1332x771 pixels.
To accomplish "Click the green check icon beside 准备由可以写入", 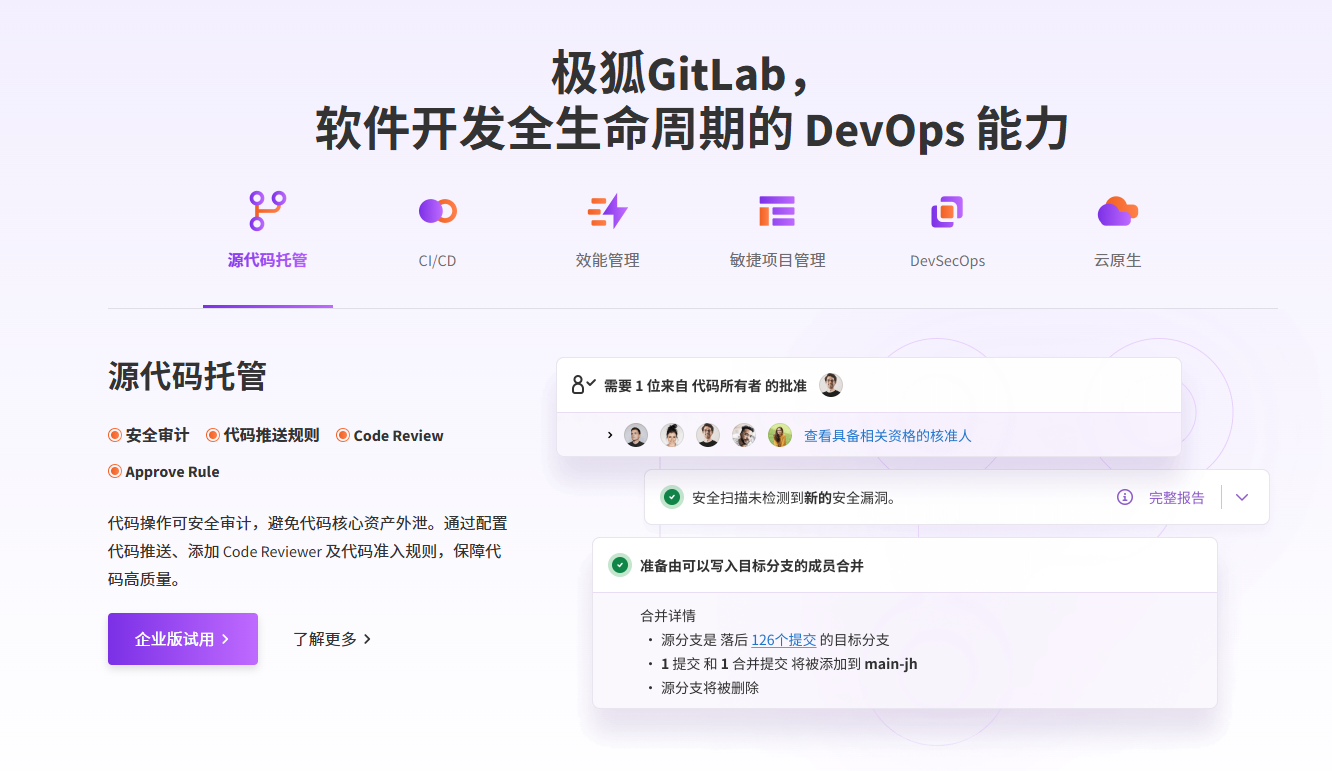I will point(620,565).
